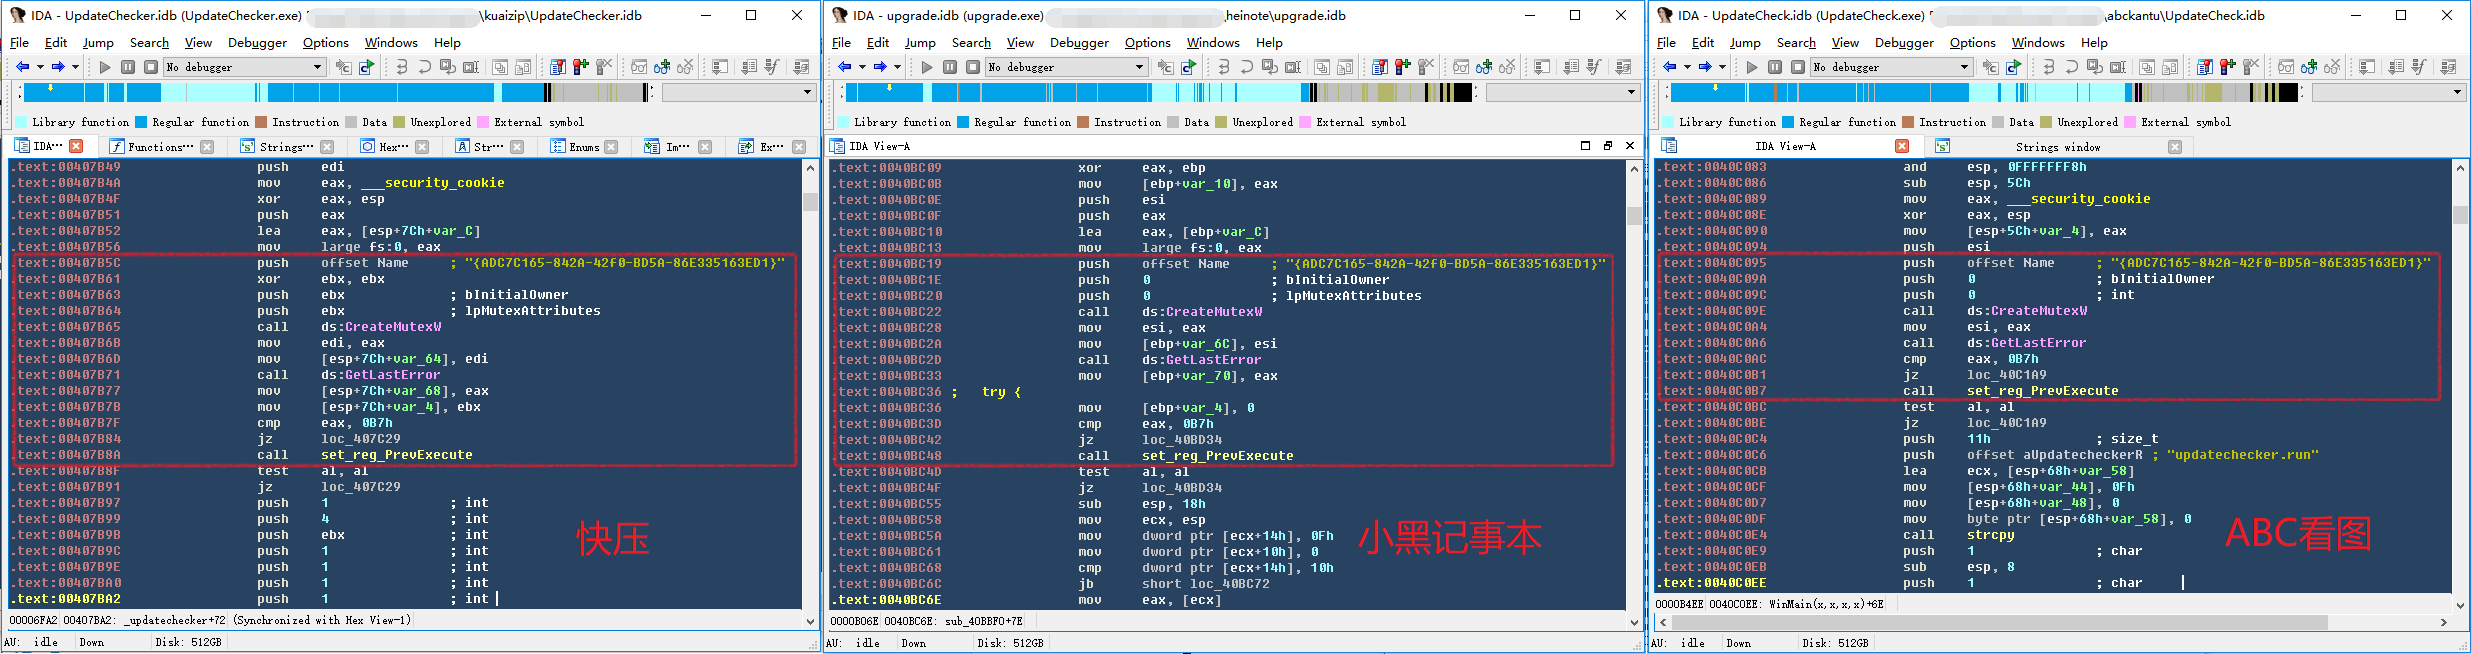Open the No debugger dropdown in UpdateCheck.idb window

(x=1964, y=67)
